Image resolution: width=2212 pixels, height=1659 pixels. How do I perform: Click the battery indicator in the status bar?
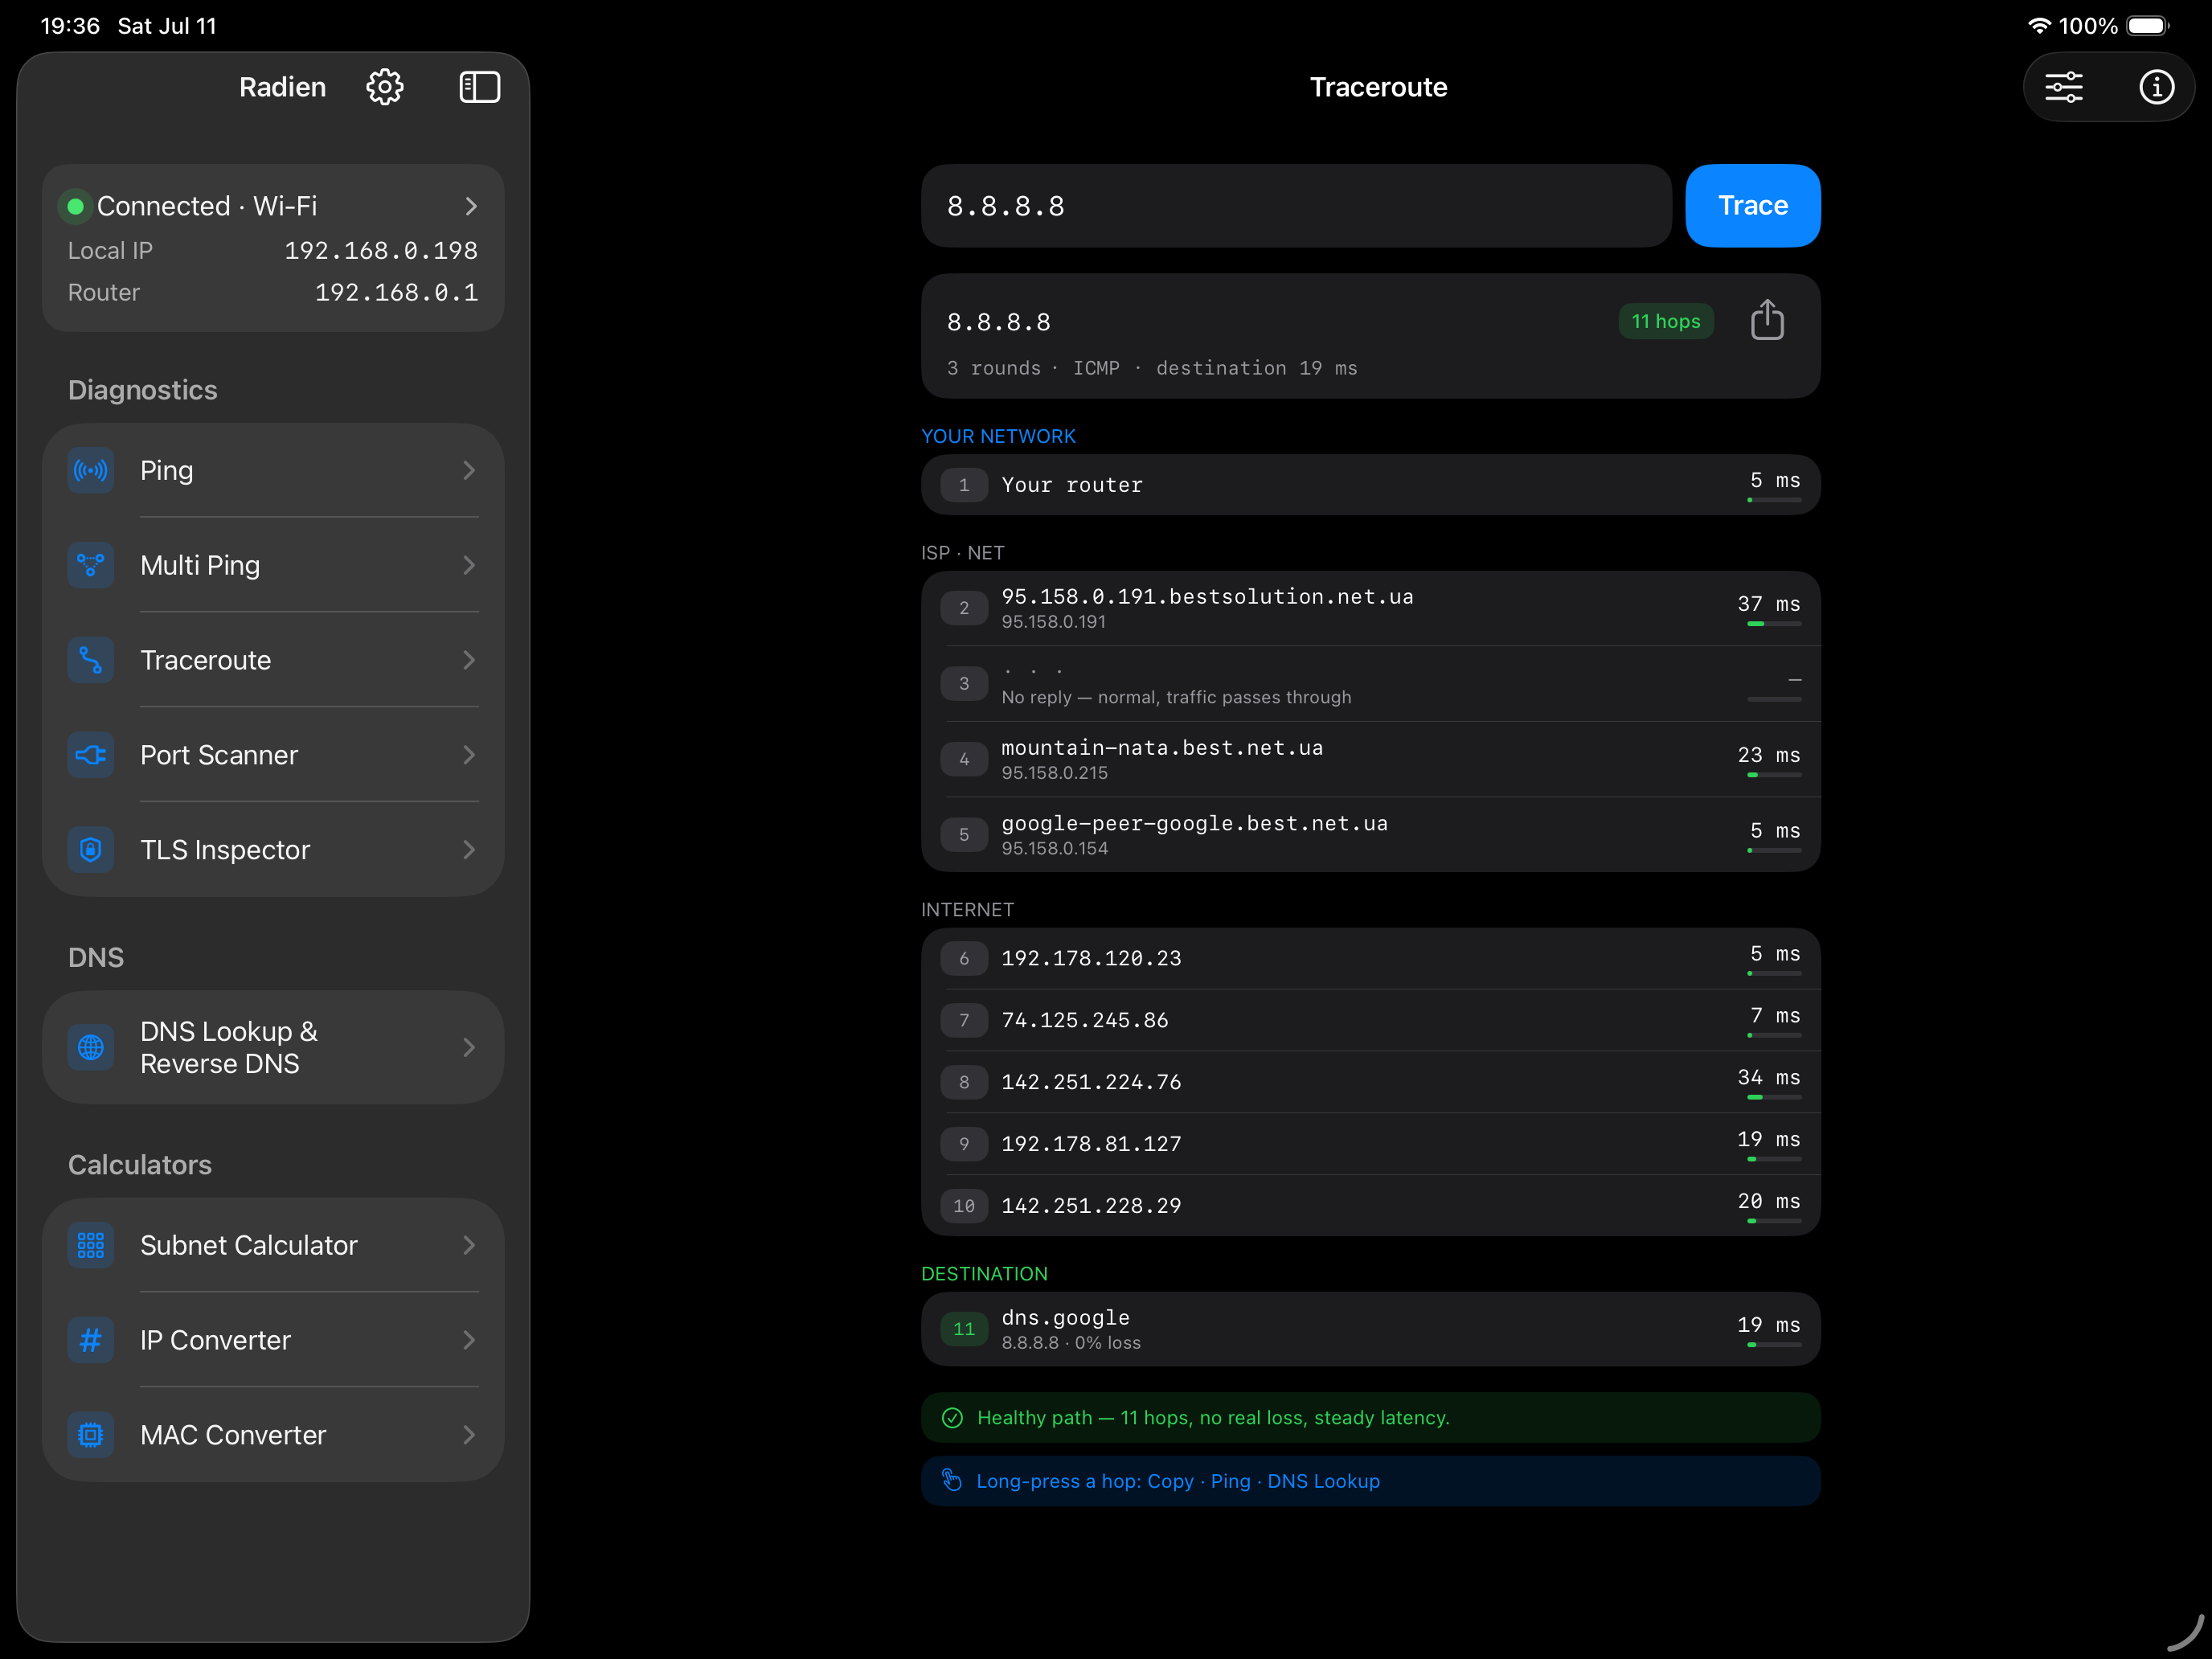point(2148,26)
